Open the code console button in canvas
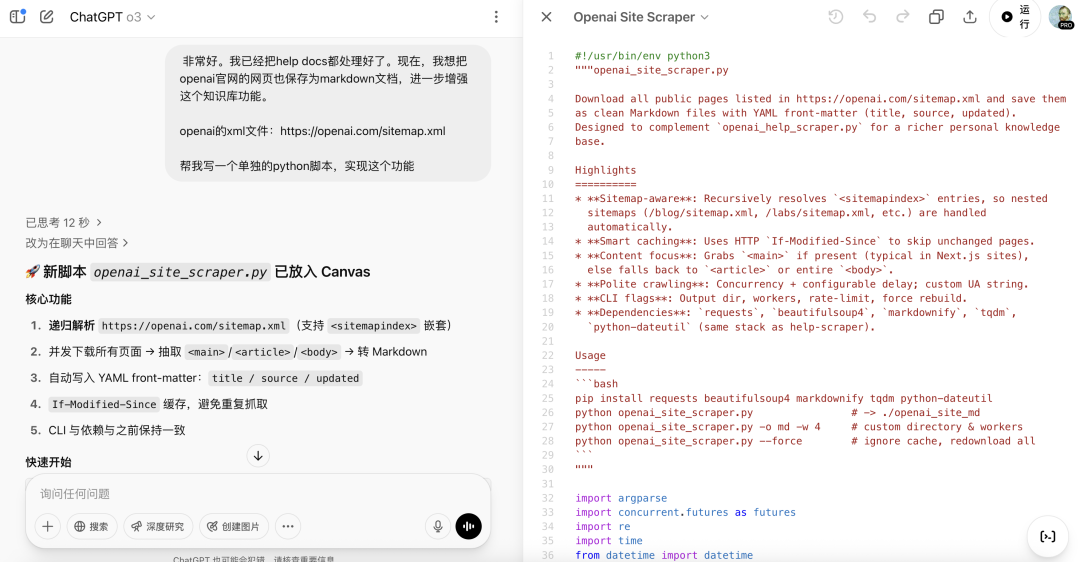1080x562 pixels. coord(1048,537)
